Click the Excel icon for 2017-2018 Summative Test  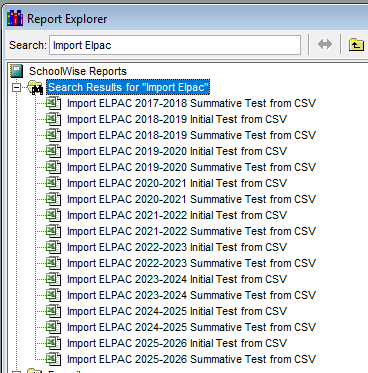click(53, 103)
